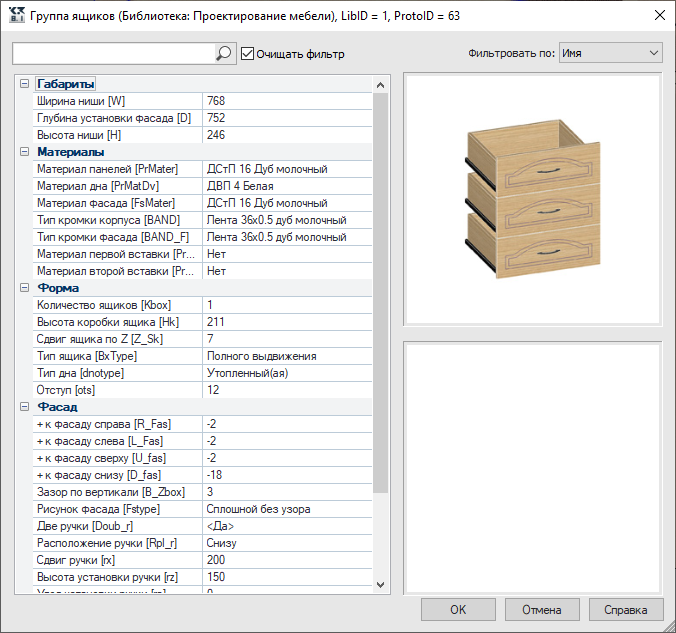Toggle the Очищать фильтр checkbox
Viewport: 676px width, 633px height.
(x=247, y=53)
